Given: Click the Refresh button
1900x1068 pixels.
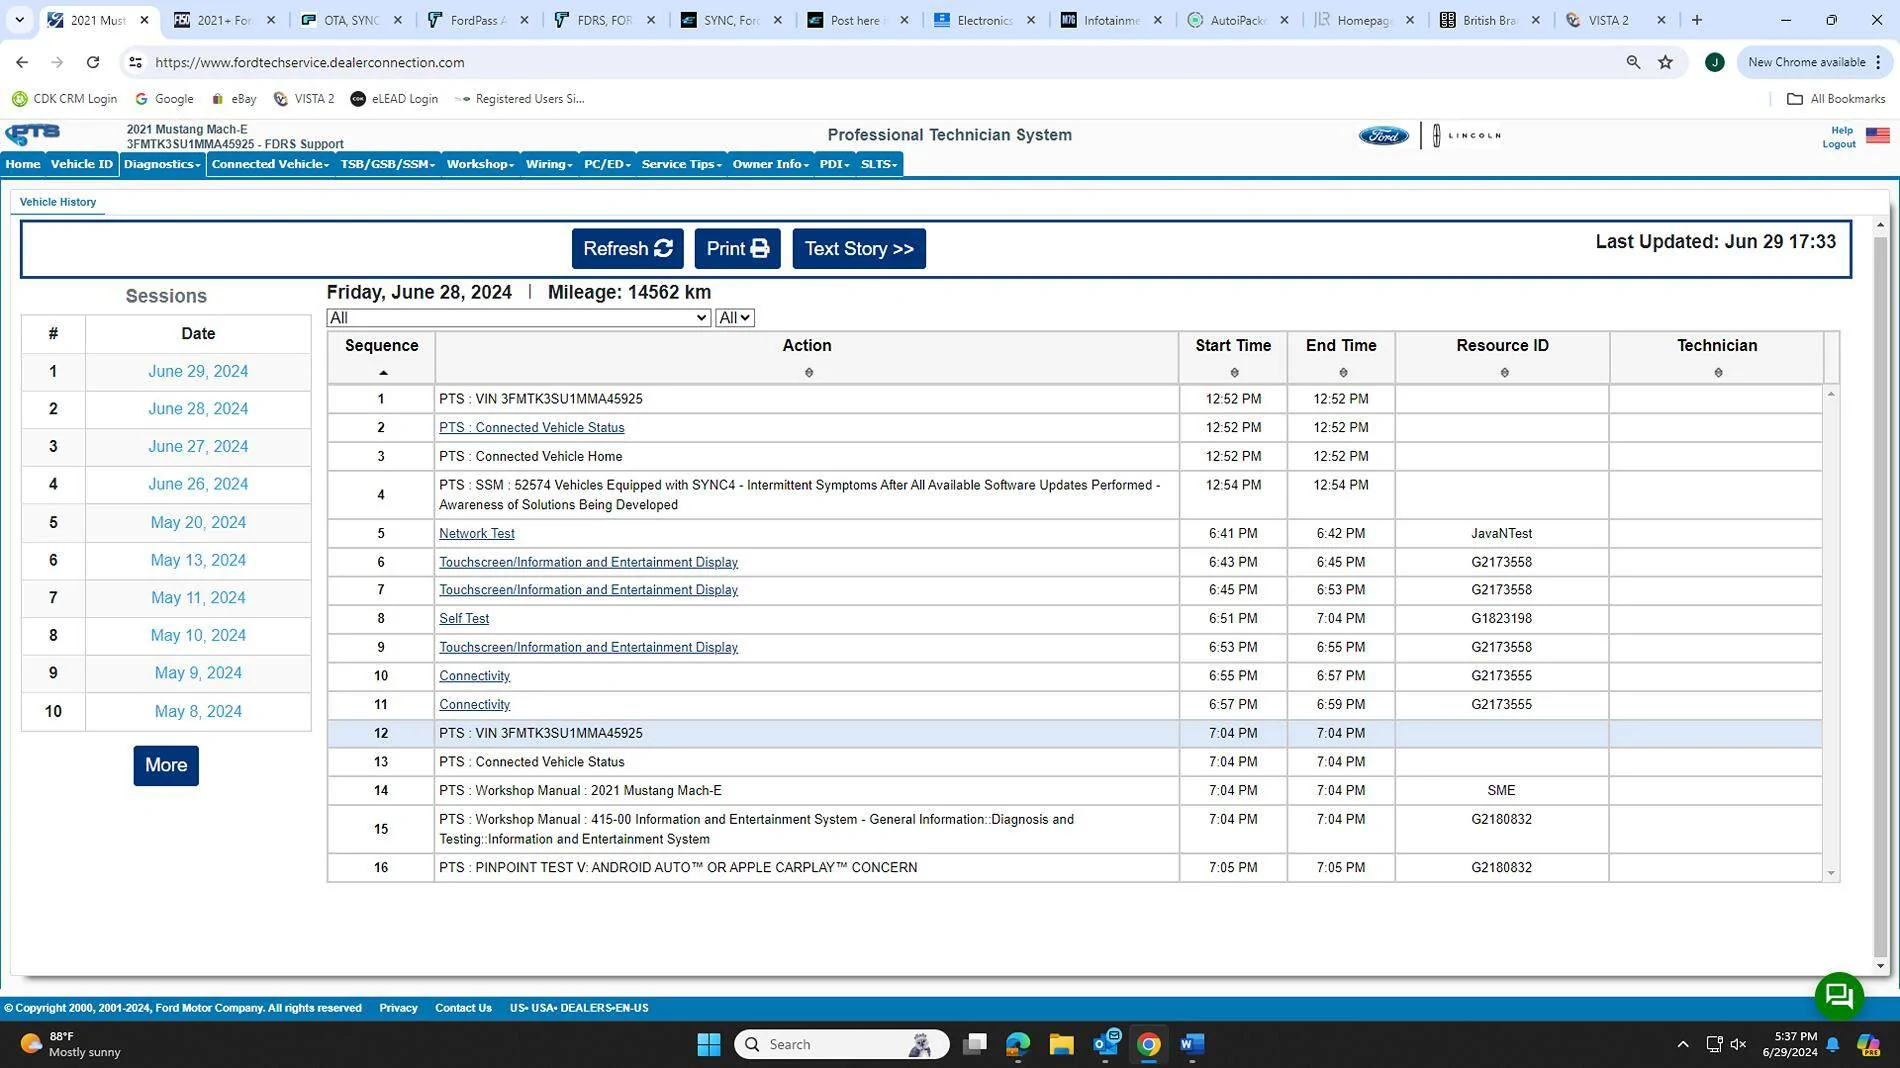Looking at the screenshot, I should (627, 249).
